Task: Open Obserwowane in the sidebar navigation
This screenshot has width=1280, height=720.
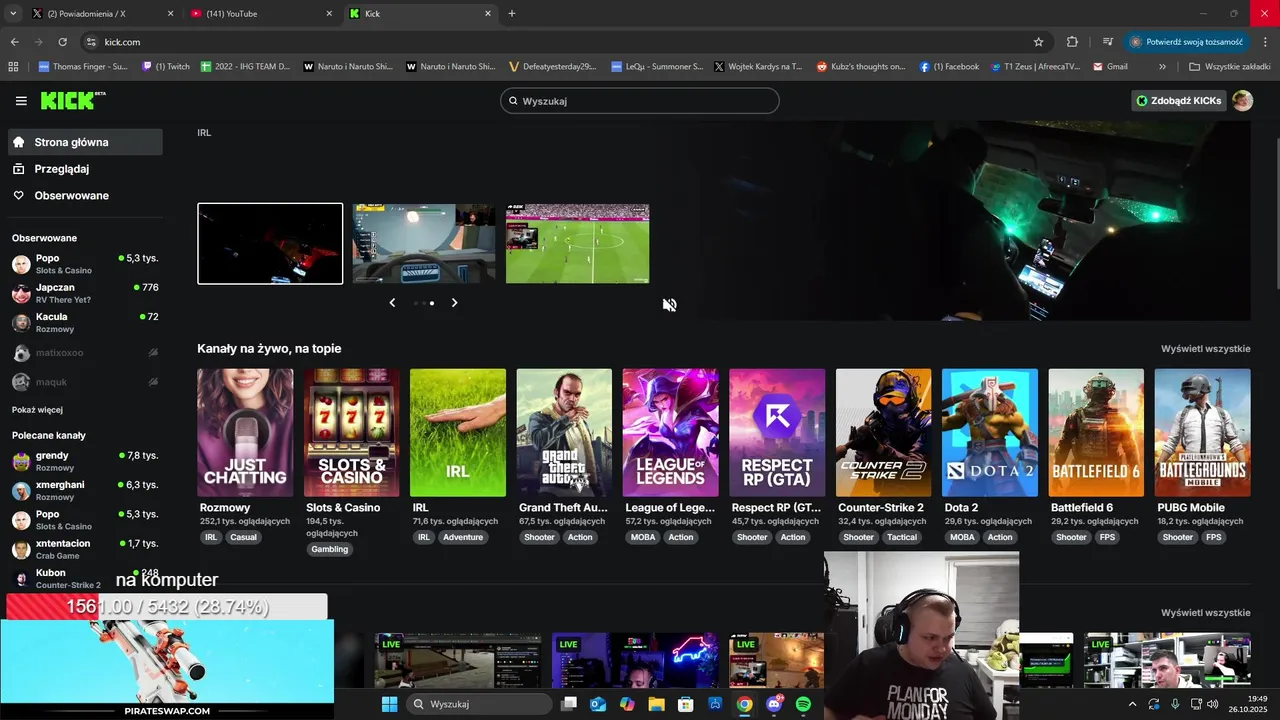Action: [x=85, y=196]
